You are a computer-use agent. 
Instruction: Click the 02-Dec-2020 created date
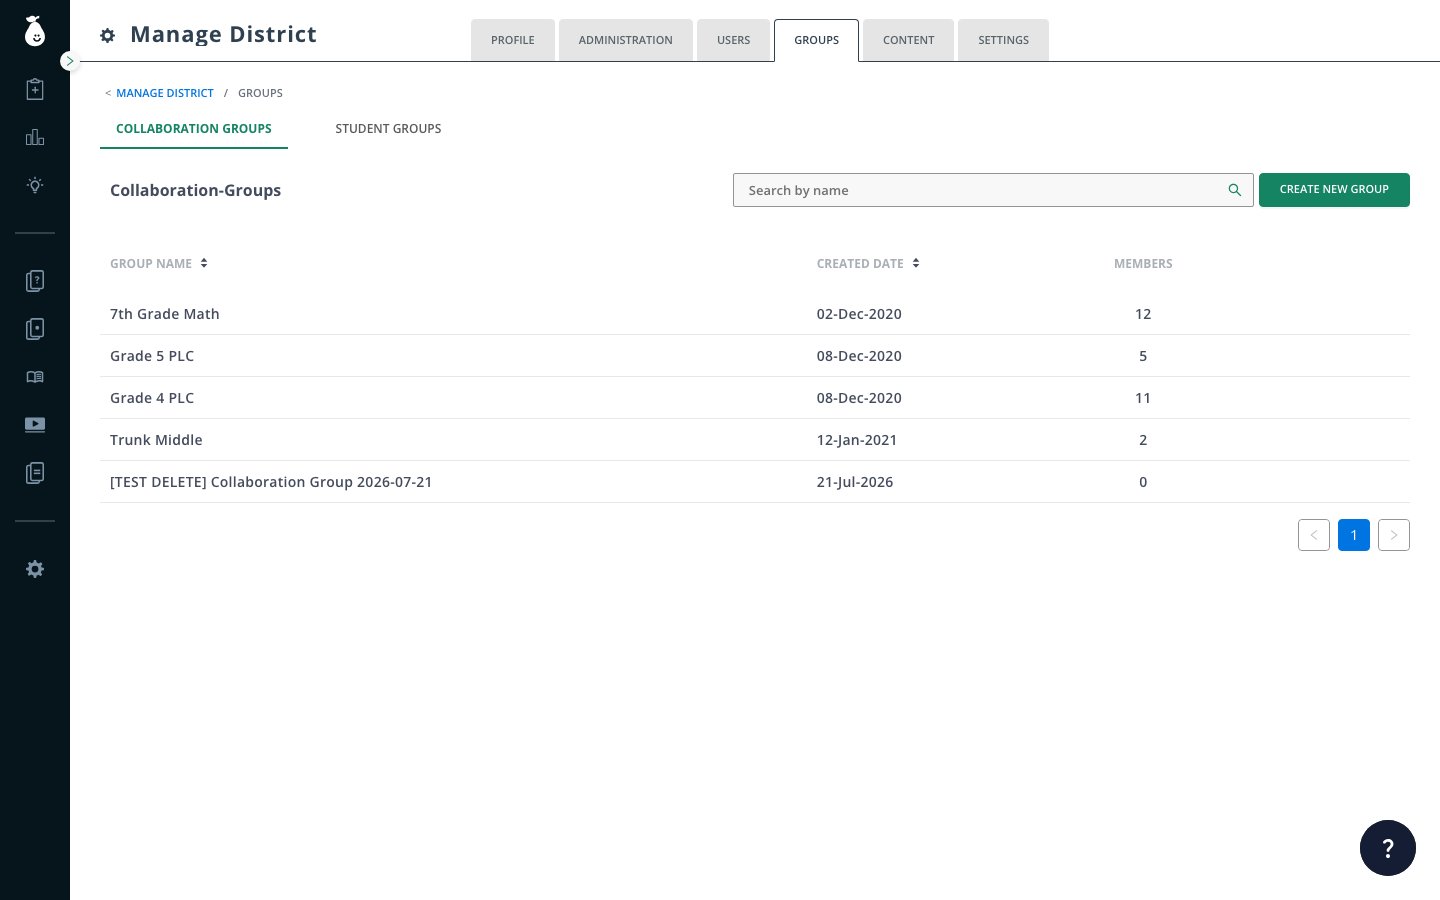[859, 314]
